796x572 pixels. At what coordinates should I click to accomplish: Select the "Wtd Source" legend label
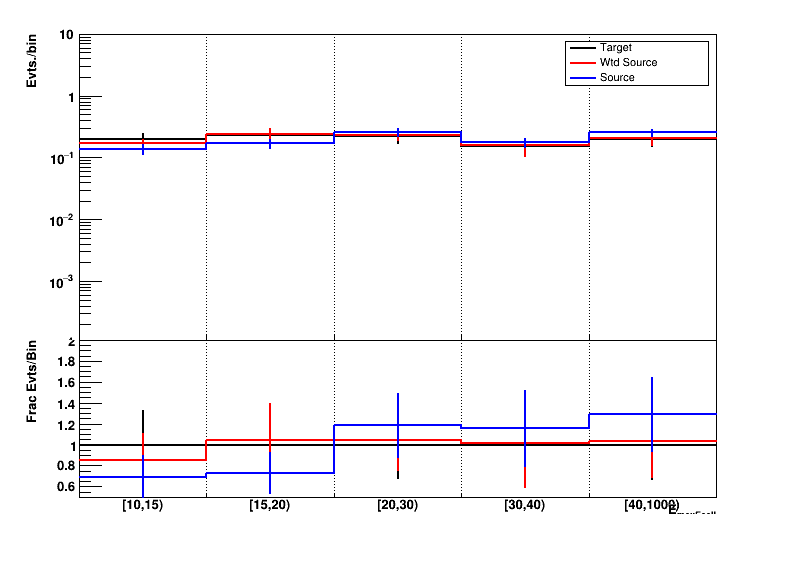[x=628, y=63]
